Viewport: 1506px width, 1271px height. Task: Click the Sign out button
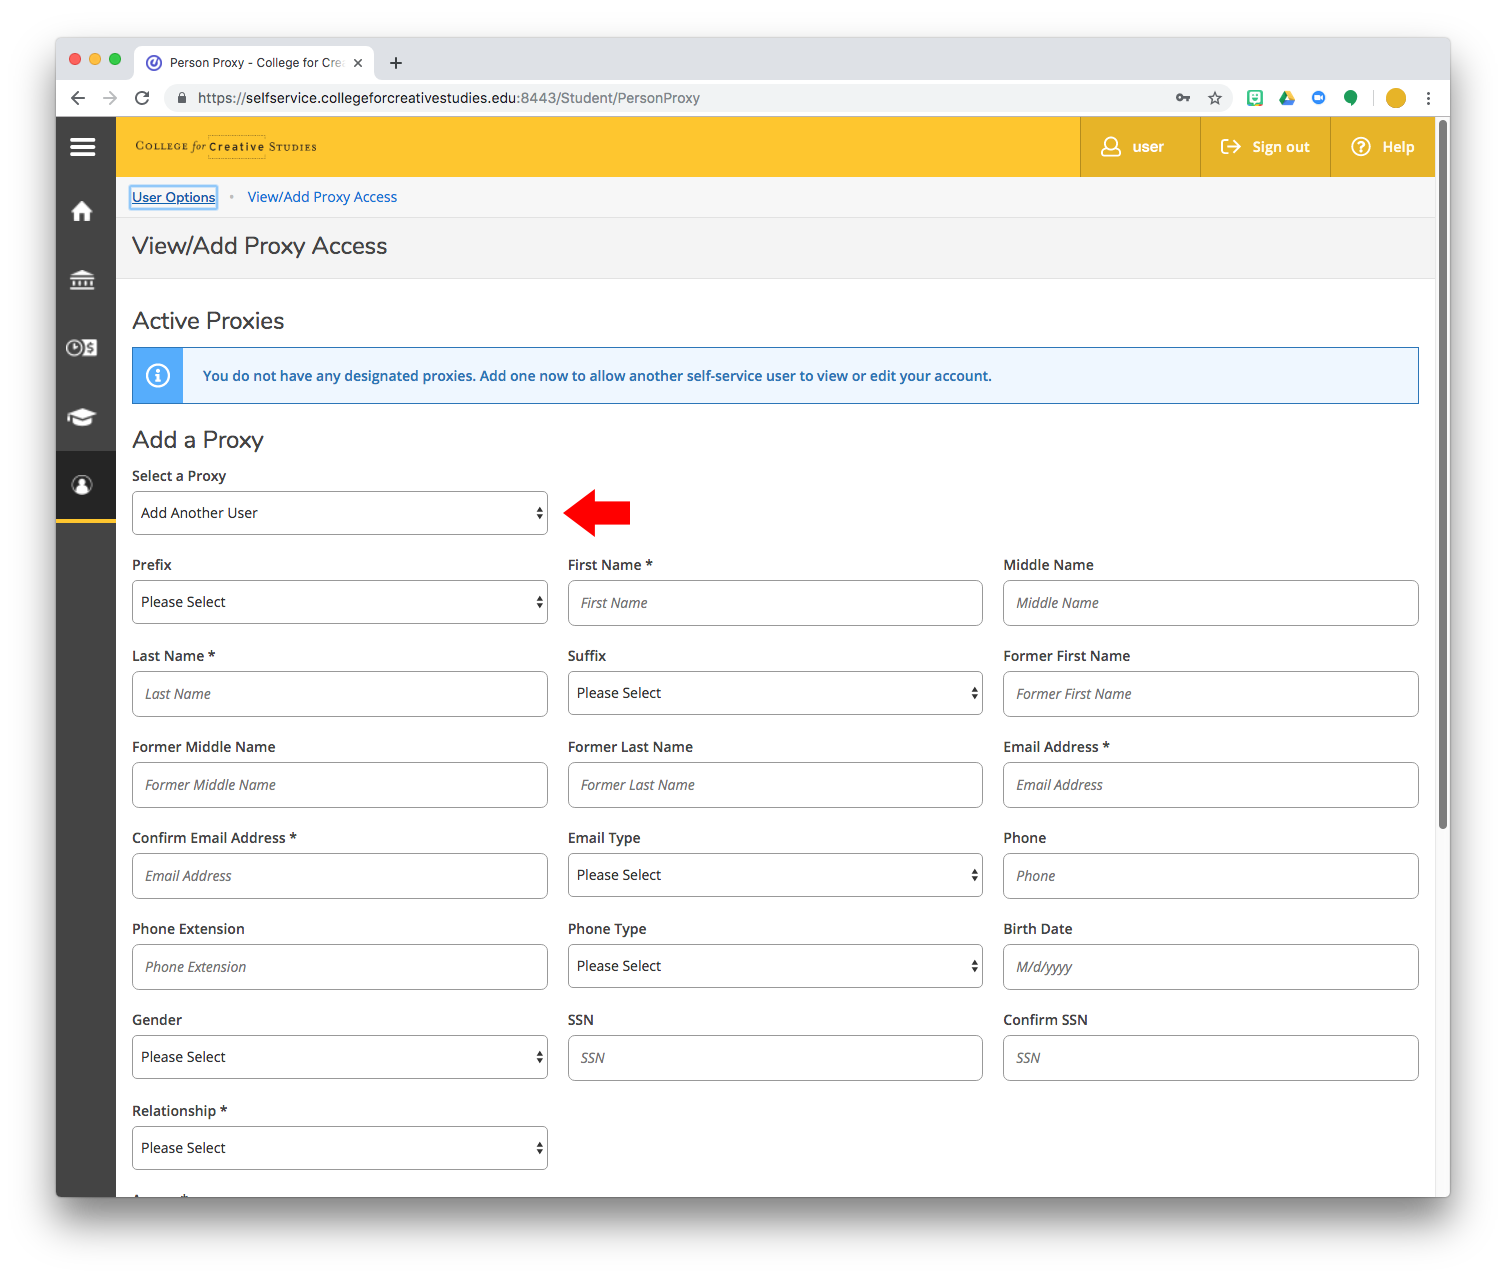pos(1265,146)
